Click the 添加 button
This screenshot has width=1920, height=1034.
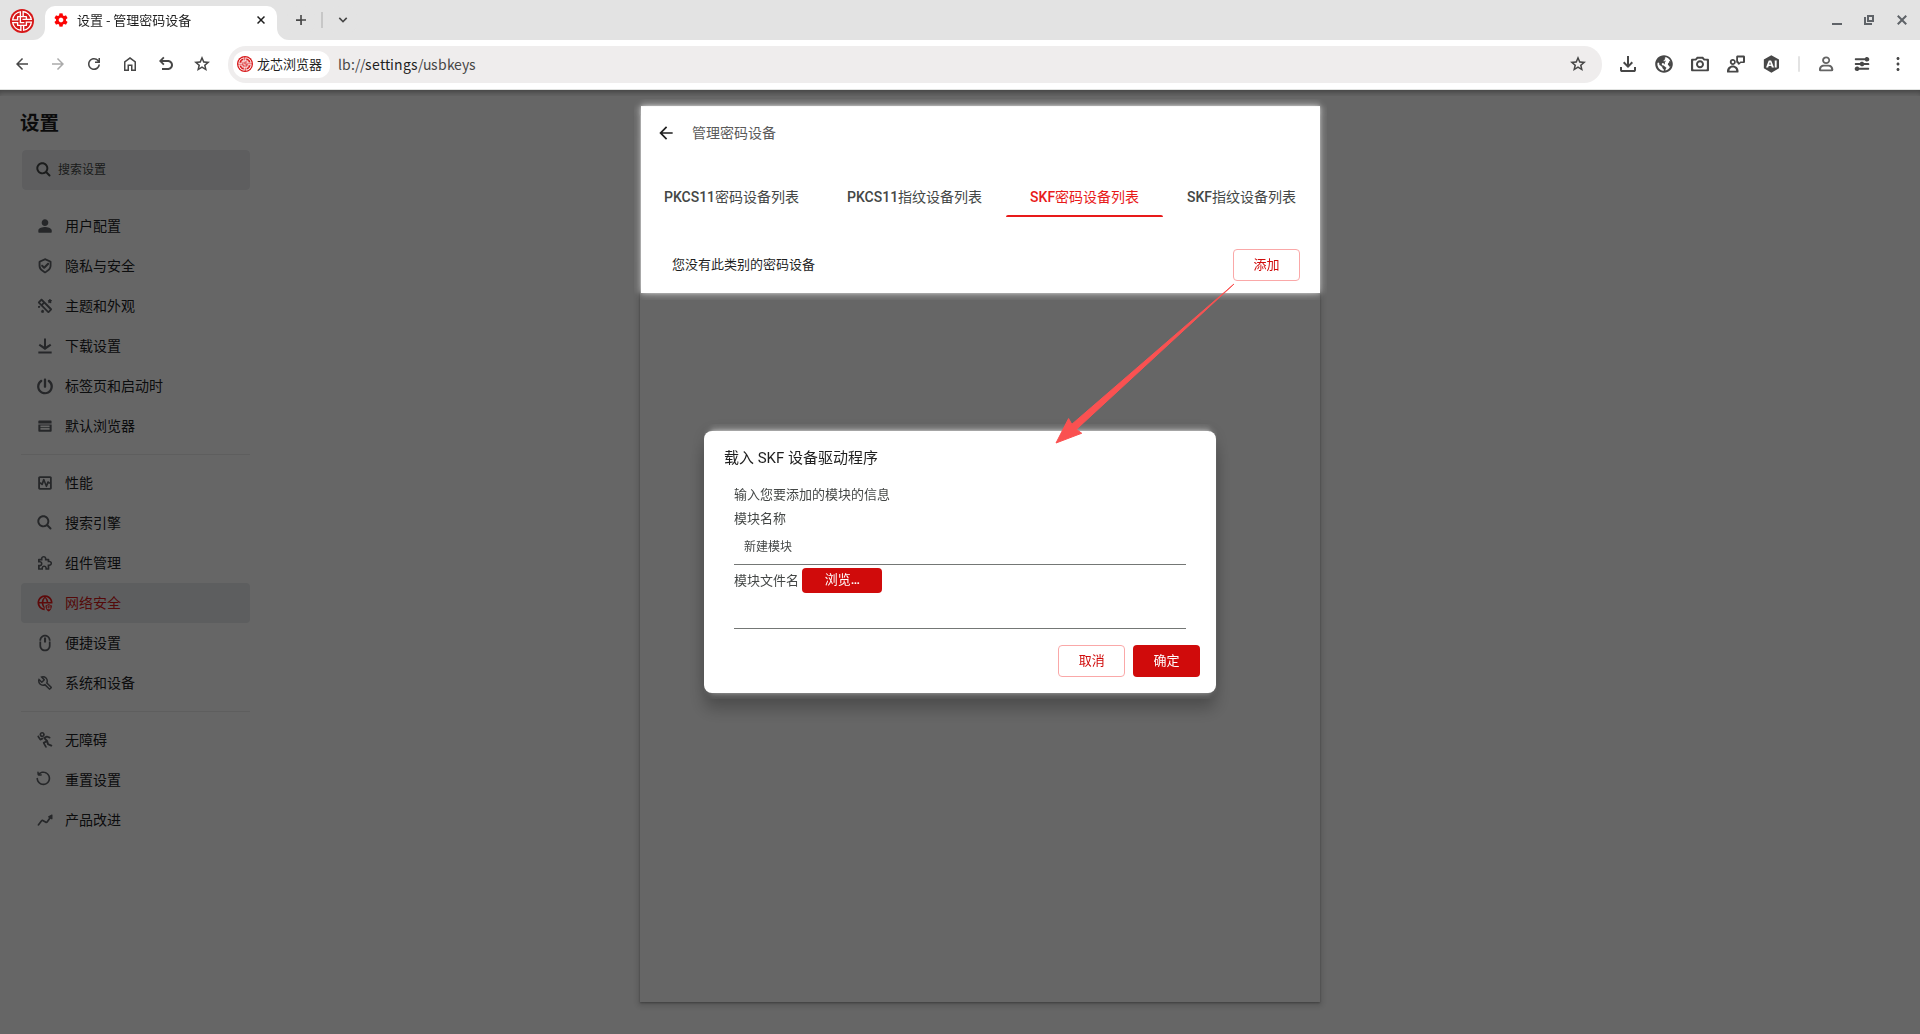(x=1266, y=265)
